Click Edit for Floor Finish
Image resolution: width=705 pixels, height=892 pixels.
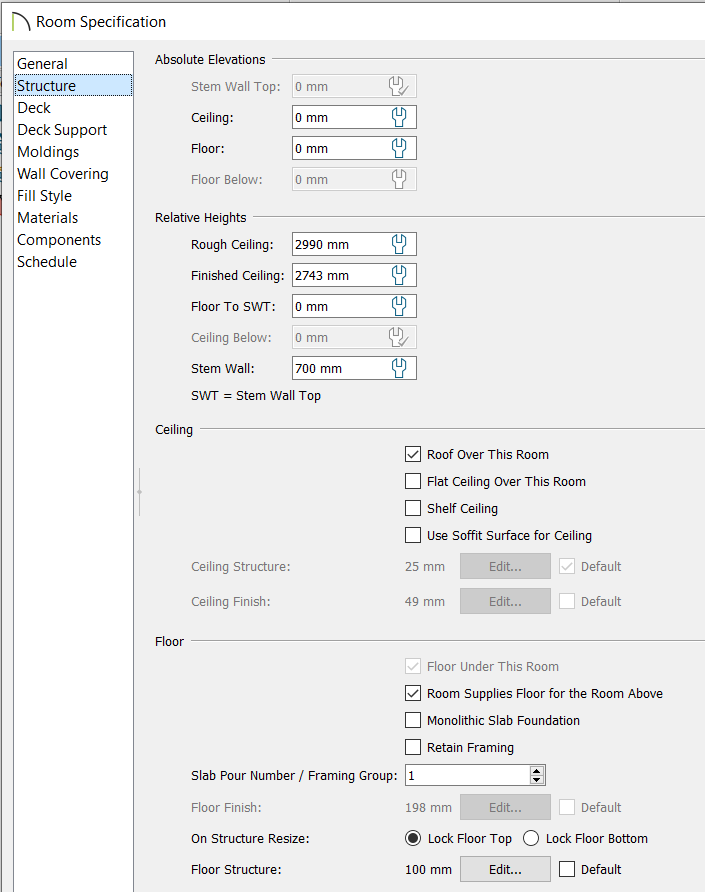pyautogui.click(x=505, y=807)
